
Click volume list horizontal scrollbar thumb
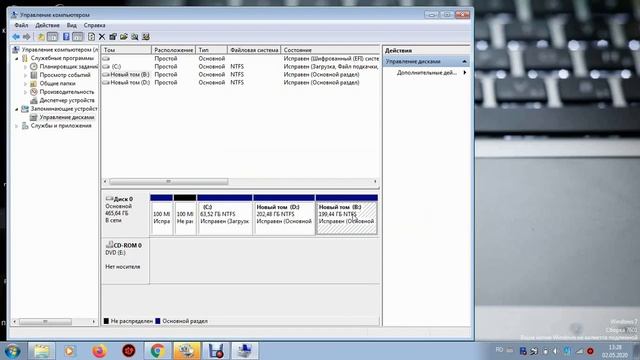click(169, 182)
